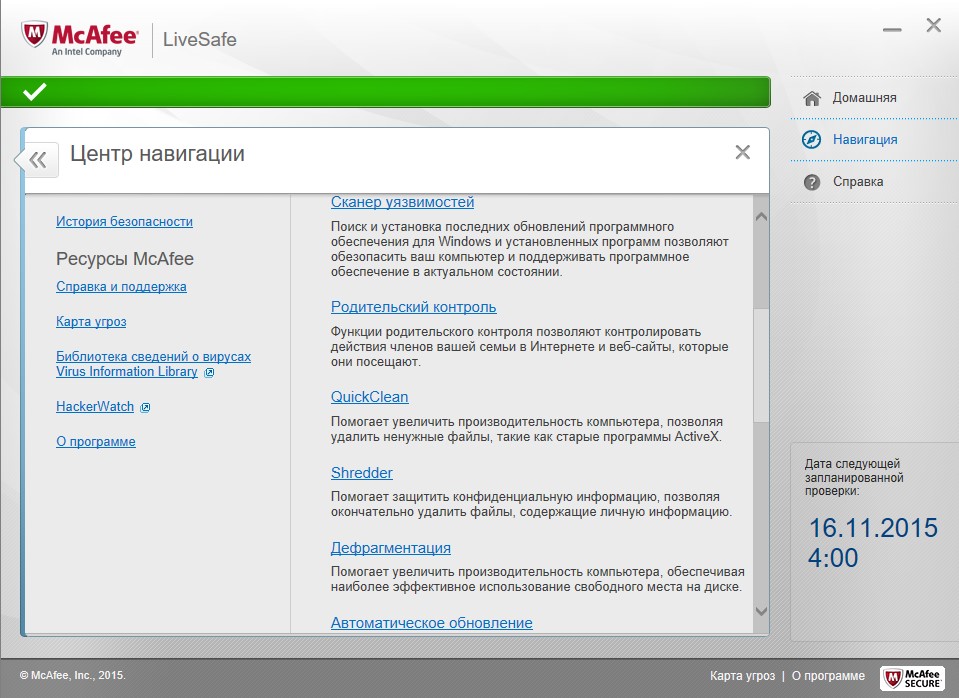Click the Ресурсы McAfee heading
959x698 pixels.
tap(125, 259)
